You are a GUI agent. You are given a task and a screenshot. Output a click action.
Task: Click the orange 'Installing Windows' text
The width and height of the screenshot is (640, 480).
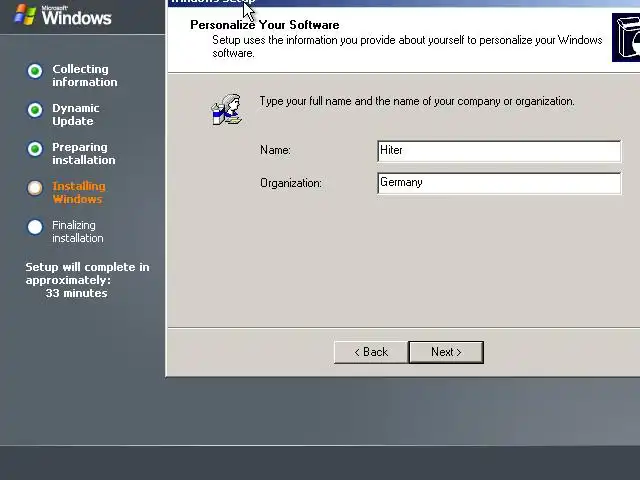point(79,193)
